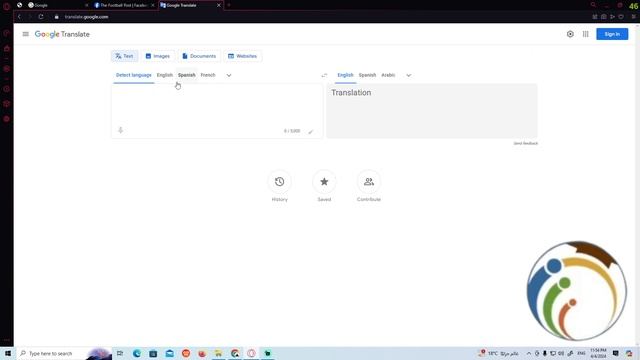
Task: Close the Google Translate browser tab
Action: (219, 5)
